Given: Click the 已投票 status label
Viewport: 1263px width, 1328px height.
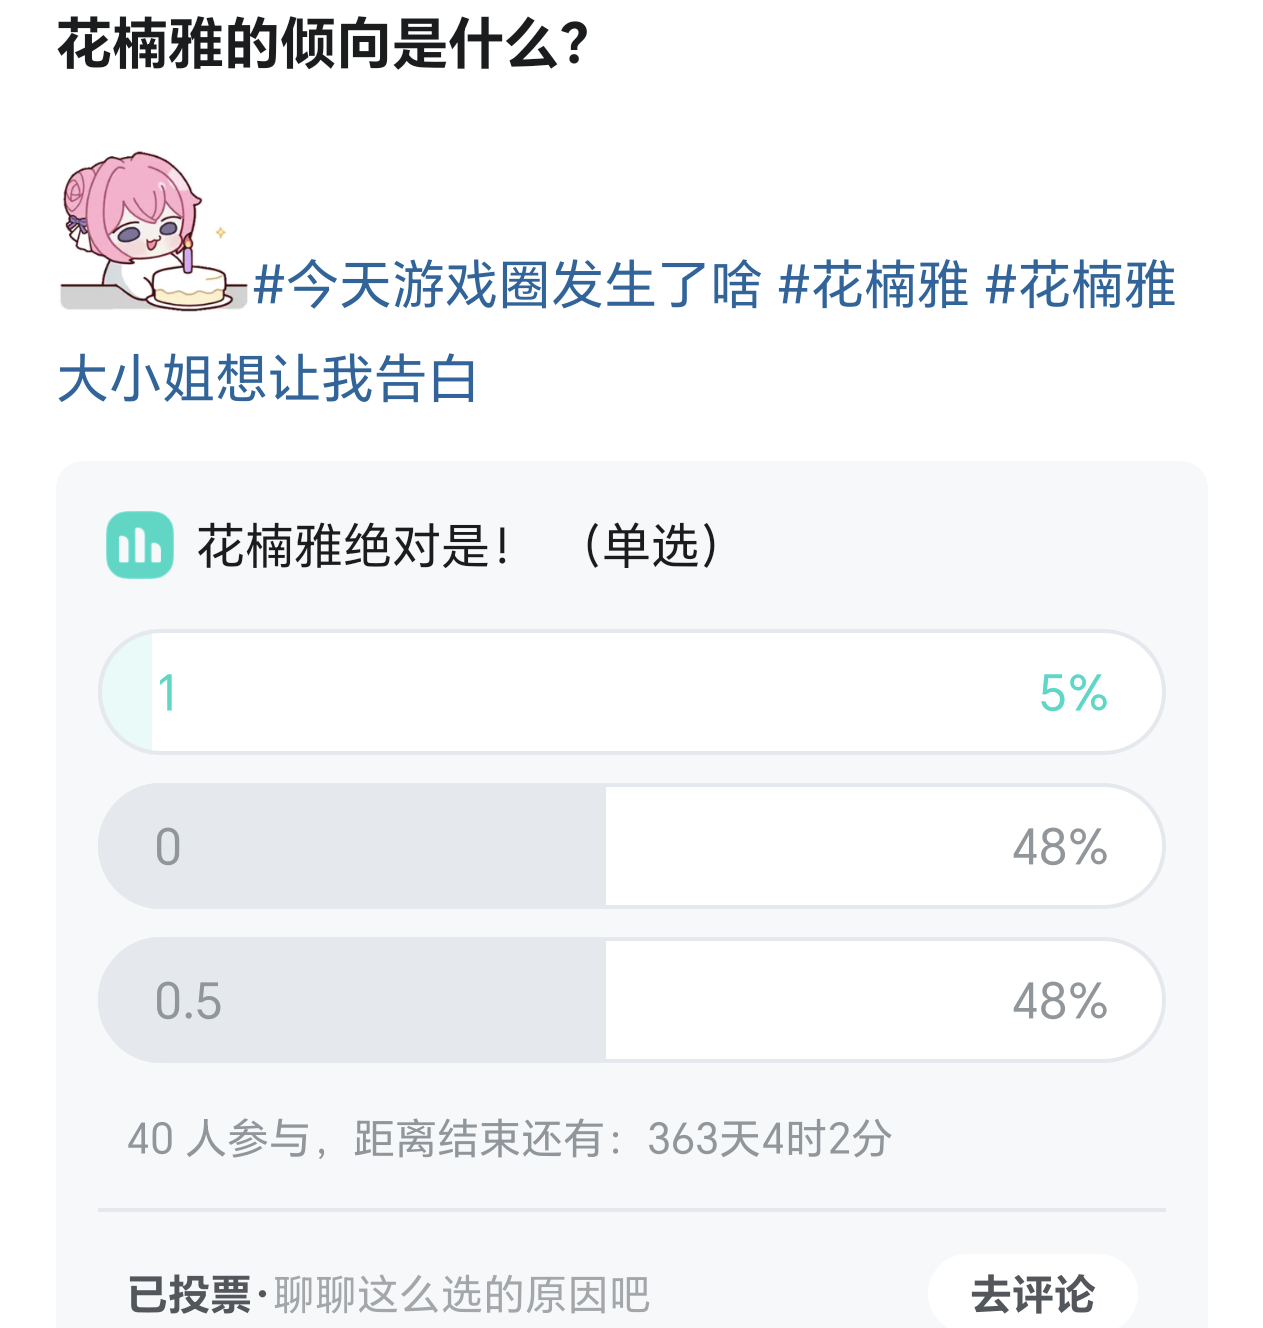Looking at the screenshot, I should [189, 1295].
